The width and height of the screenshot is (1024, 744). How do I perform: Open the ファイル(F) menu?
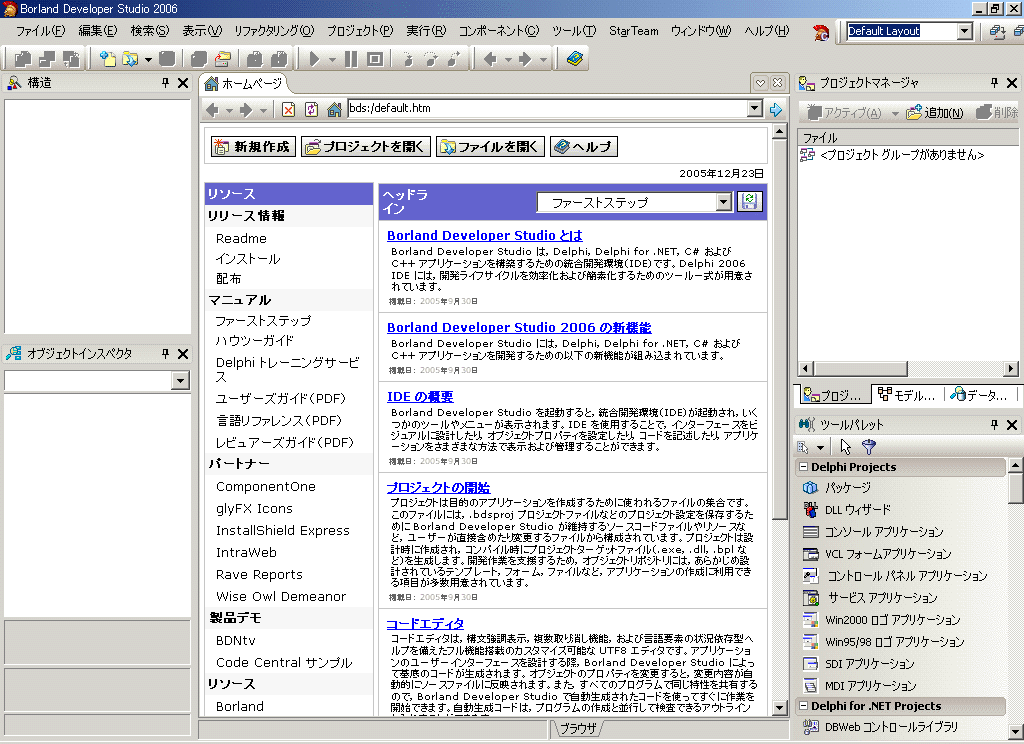pyautogui.click(x=40, y=31)
